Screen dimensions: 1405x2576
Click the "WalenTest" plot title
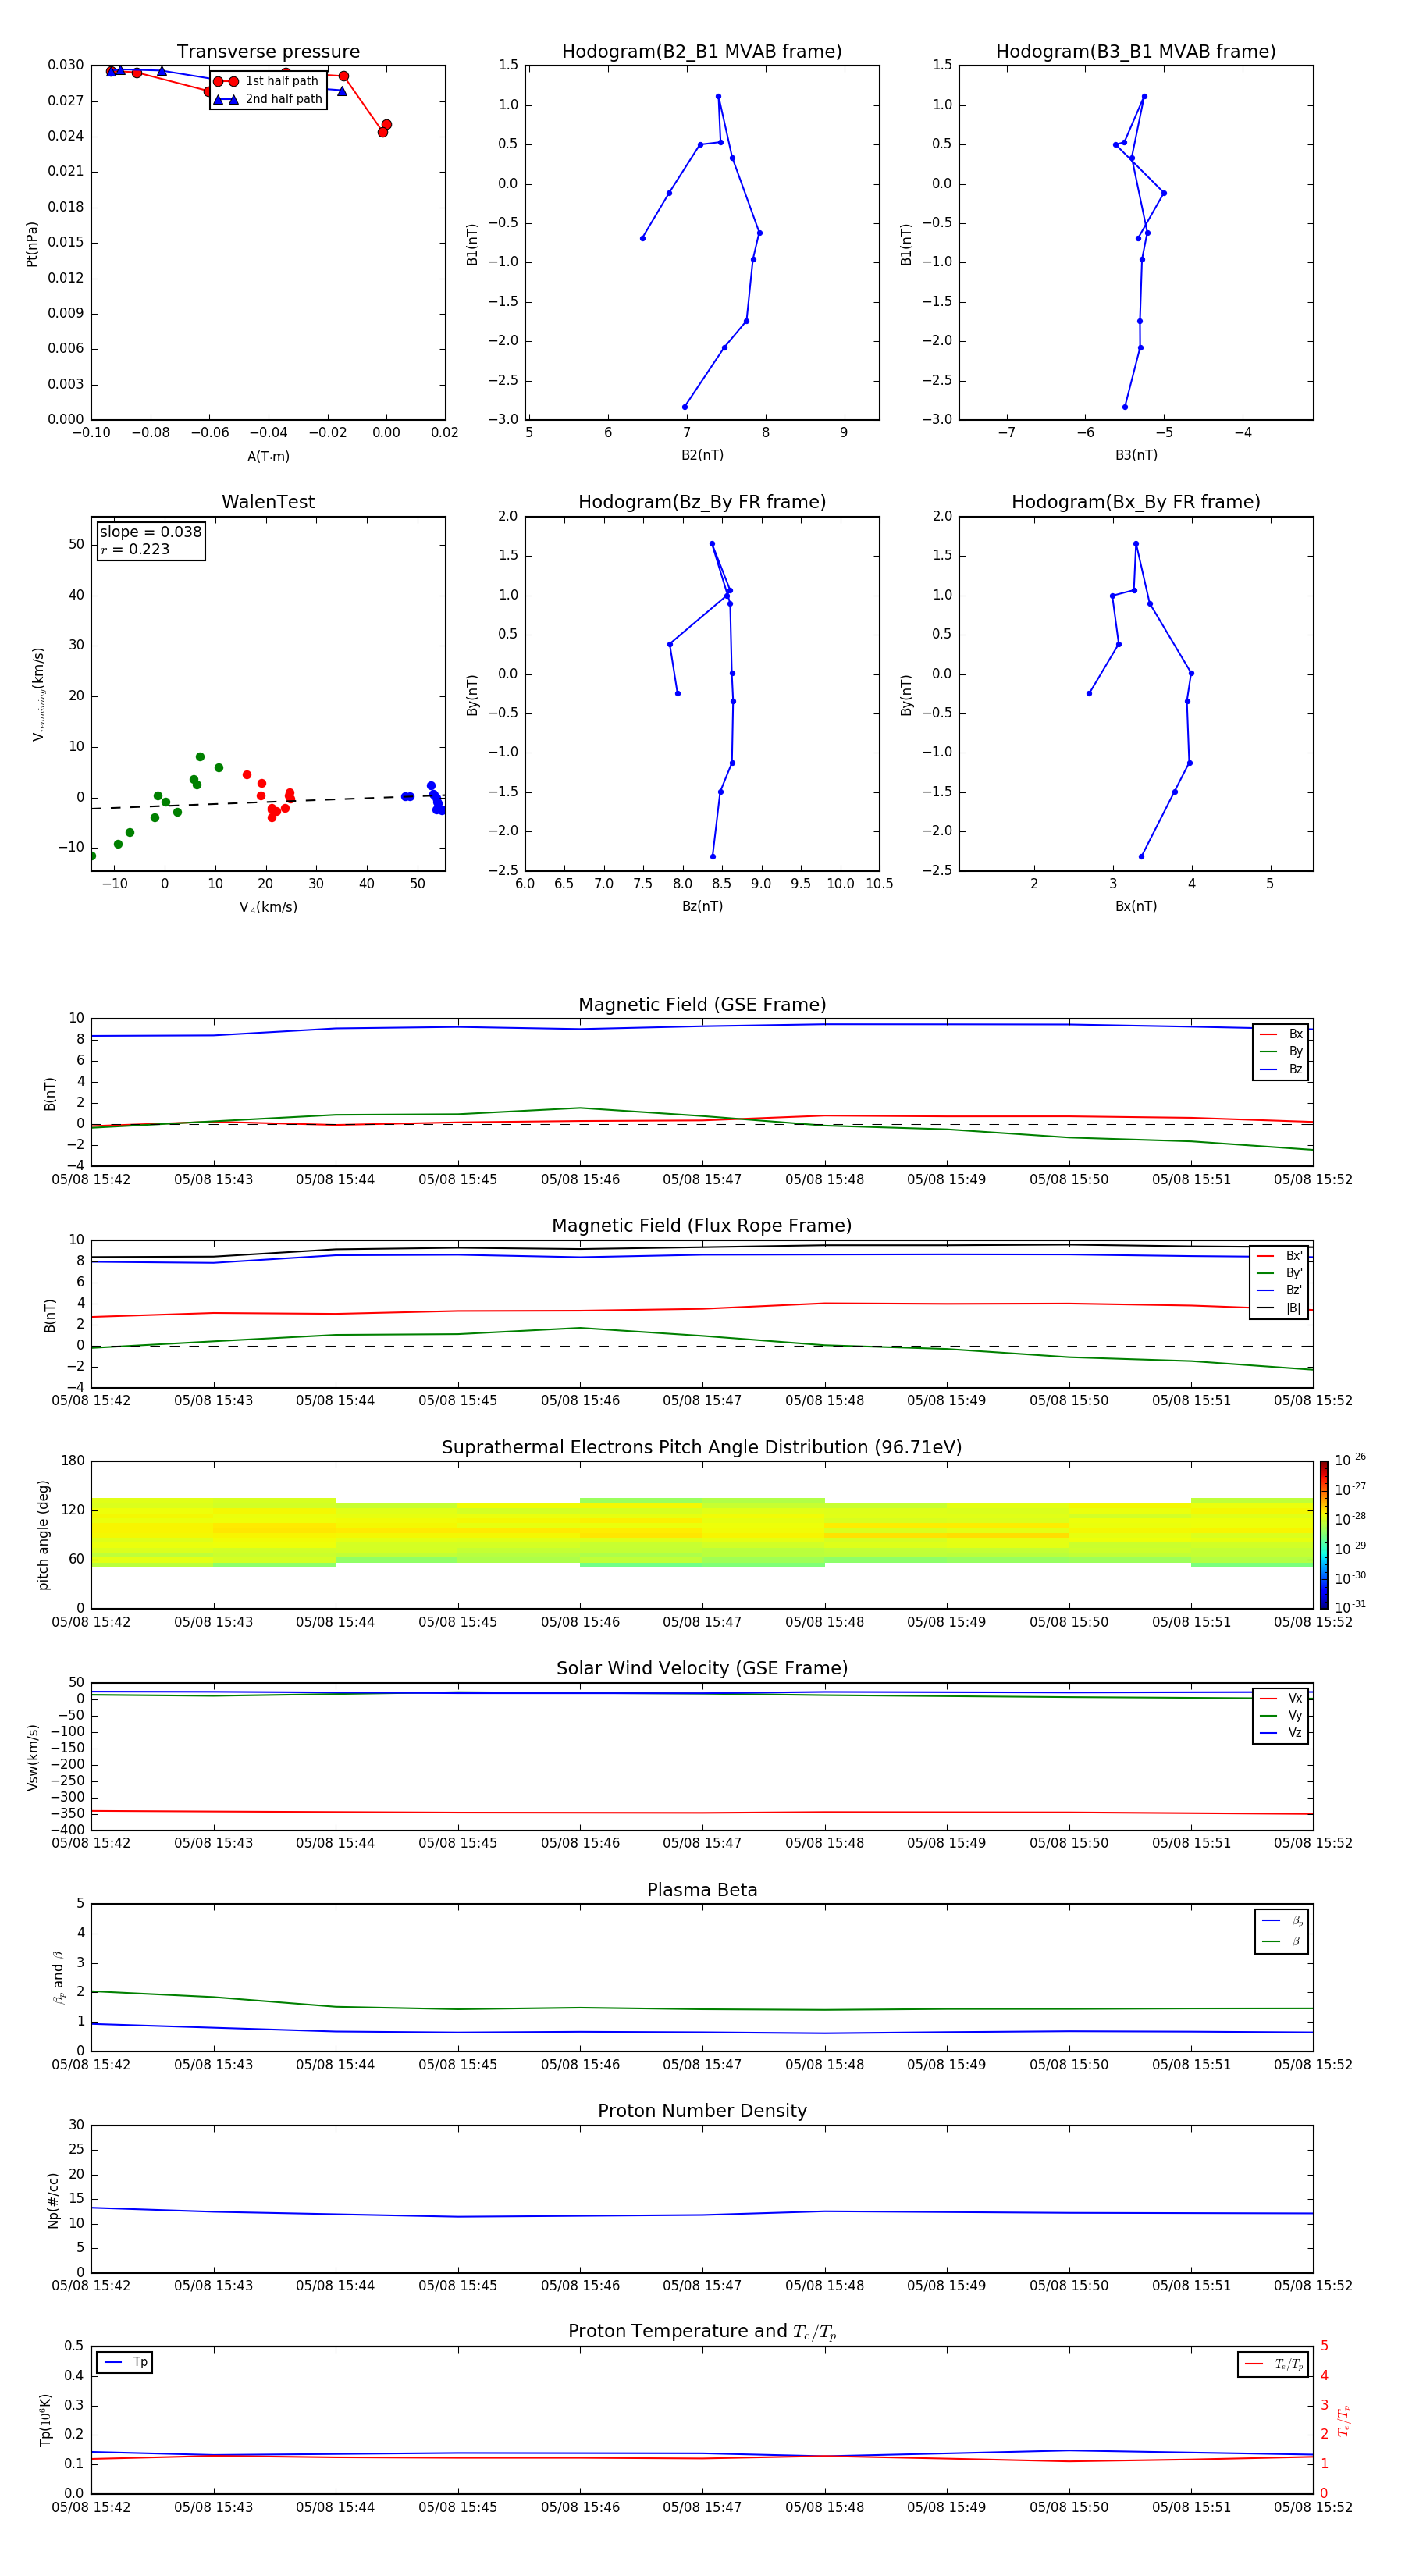268,502
